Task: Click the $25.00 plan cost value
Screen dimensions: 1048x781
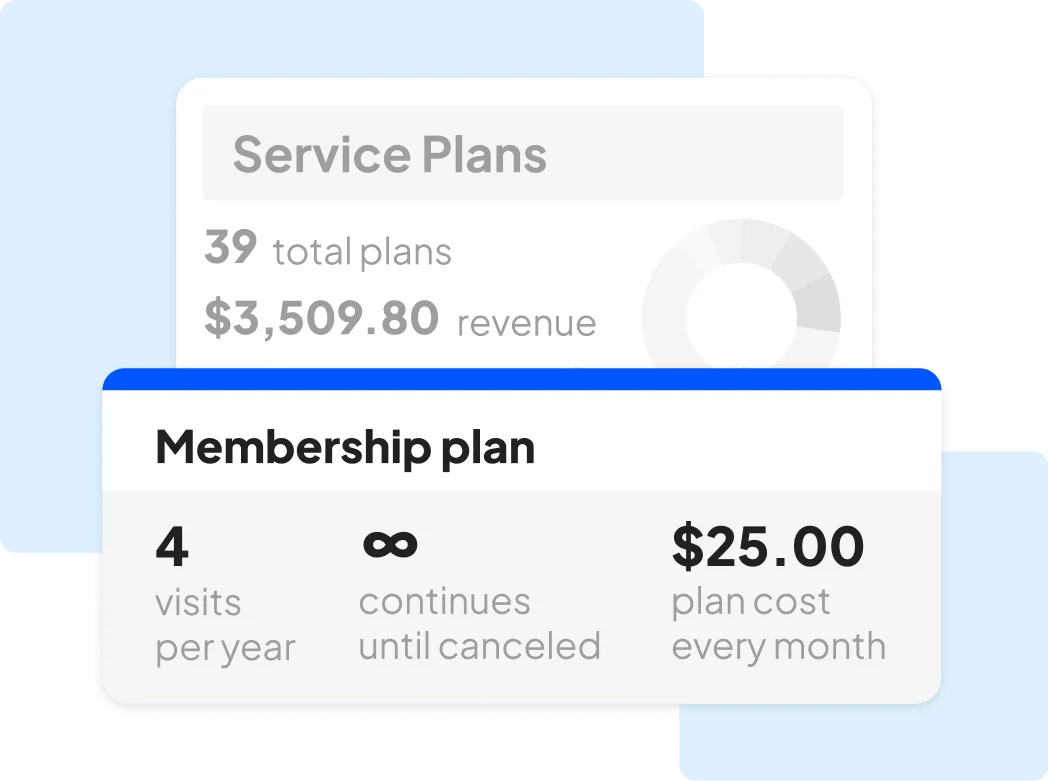Action: tap(768, 546)
